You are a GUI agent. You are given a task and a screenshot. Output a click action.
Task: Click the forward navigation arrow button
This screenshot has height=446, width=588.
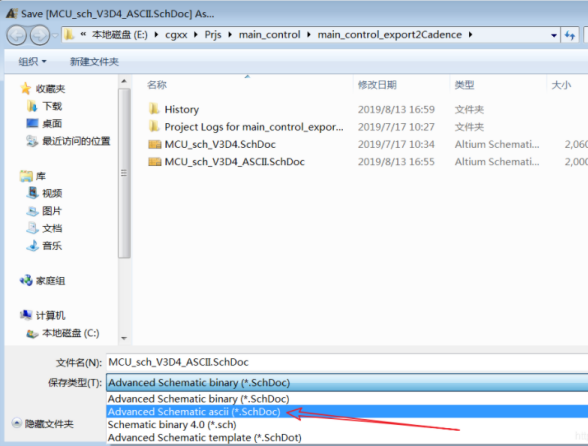[40, 36]
